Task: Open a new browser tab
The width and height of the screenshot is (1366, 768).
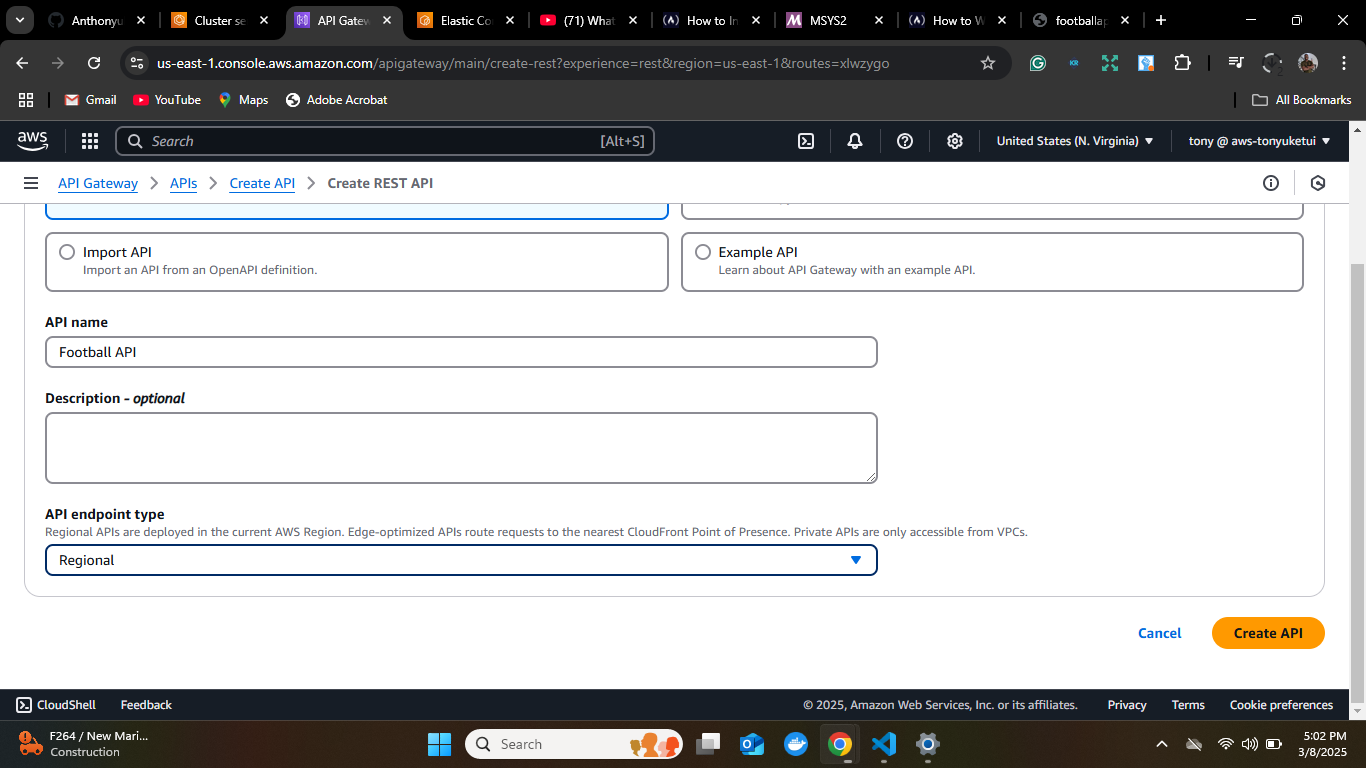Action: pos(1160,20)
